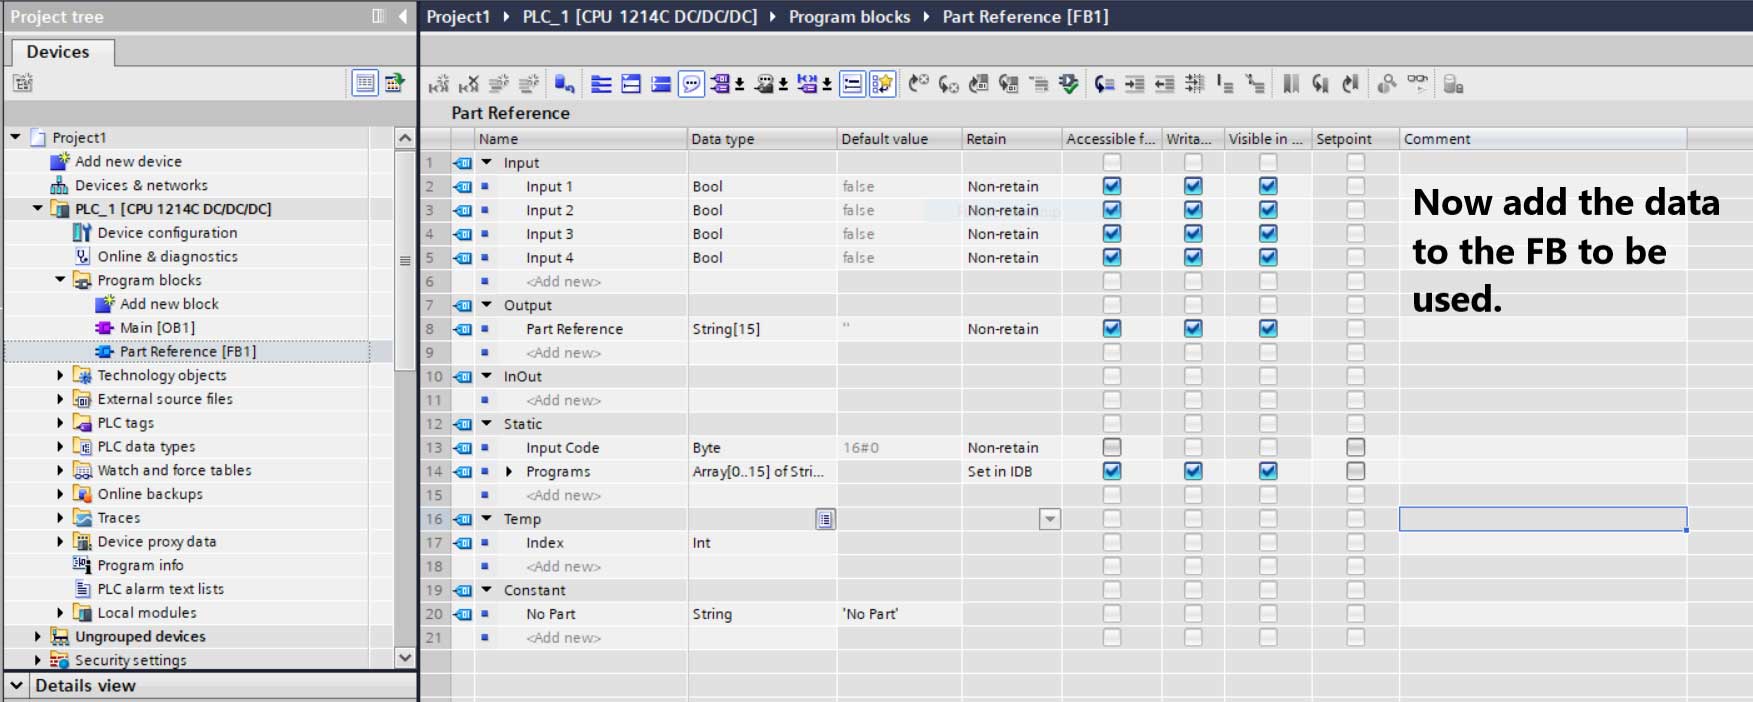Viewport: 1753px width, 702px height.
Task: Open Online & diagnostics in the project tree
Action: (x=168, y=257)
